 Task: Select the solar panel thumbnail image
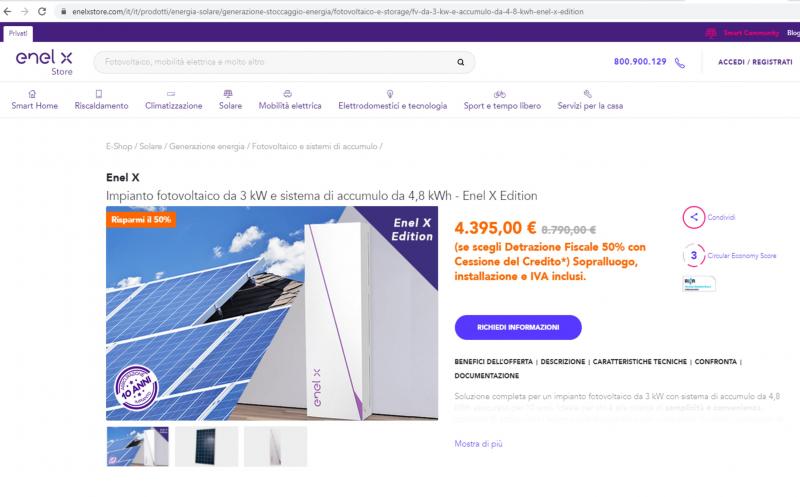pos(206,446)
